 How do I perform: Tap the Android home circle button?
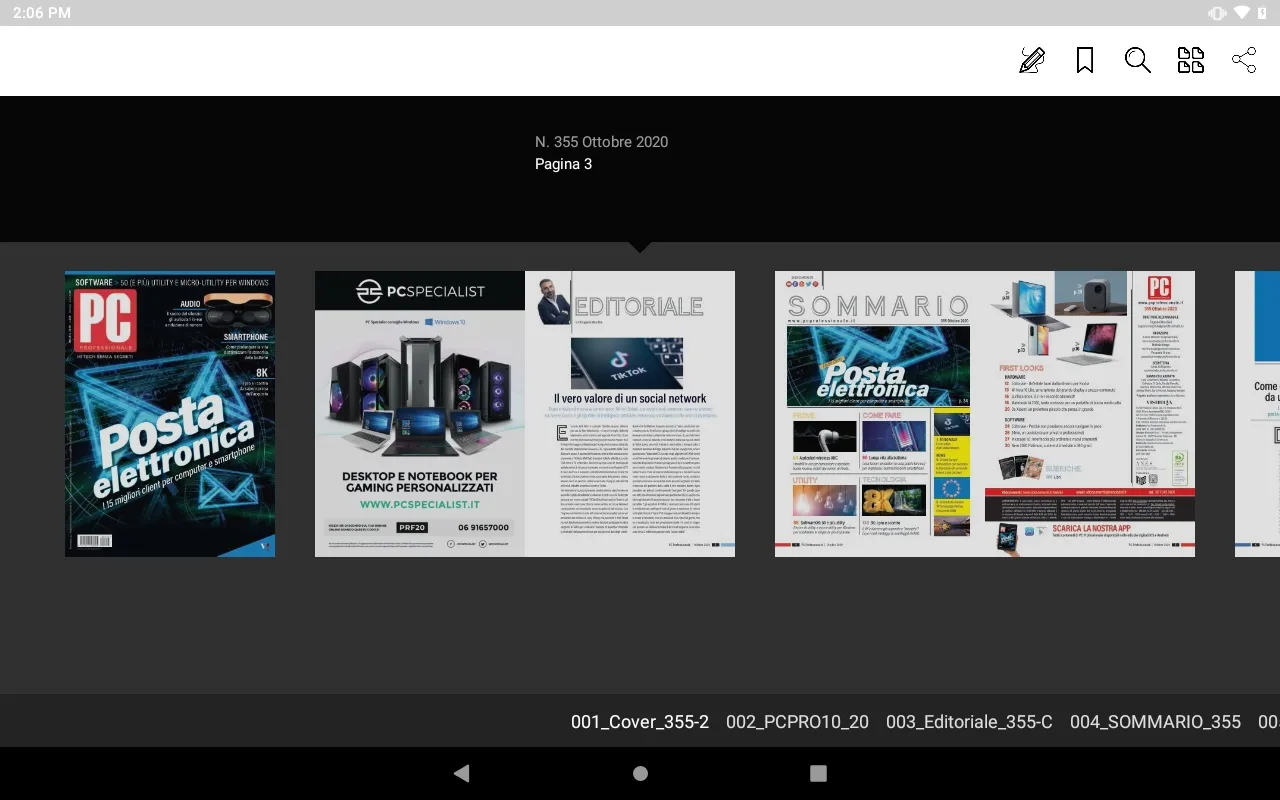tap(640, 773)
